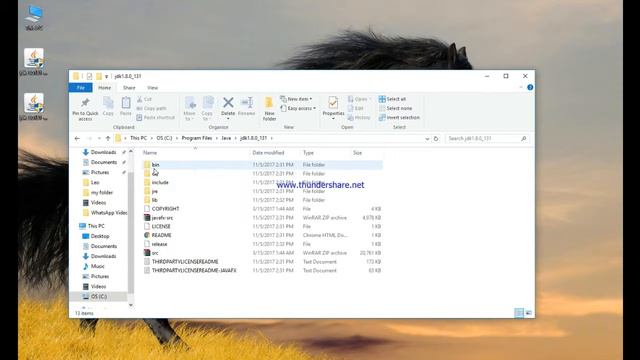Click History in the Open group

[359, 118]
